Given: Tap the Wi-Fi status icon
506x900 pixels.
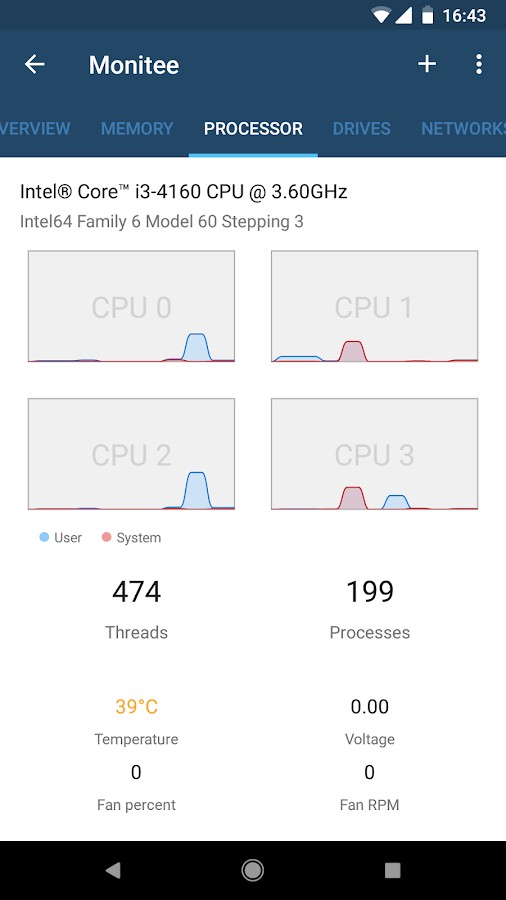Looking at the screenshot, I should click(380, 15).
